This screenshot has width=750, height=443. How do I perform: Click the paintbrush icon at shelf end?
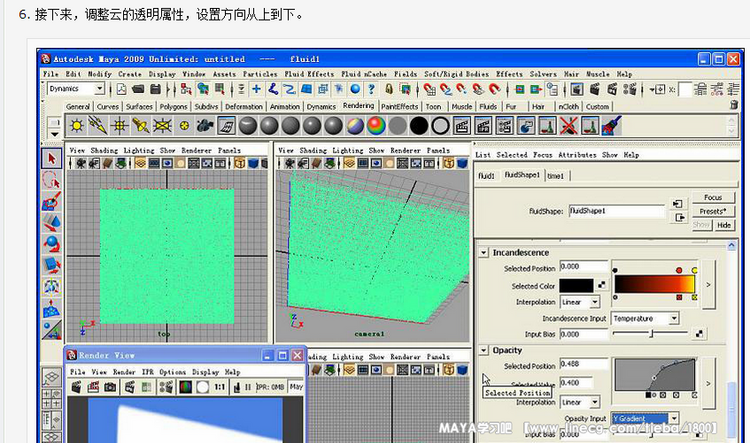click(x=611, y=126)
